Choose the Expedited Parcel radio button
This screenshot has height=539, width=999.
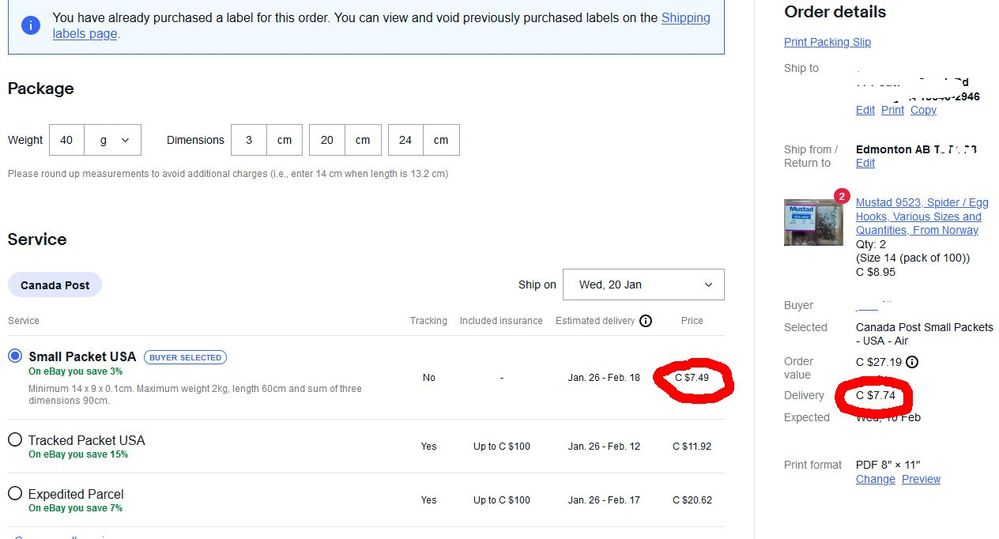pos(15,494)
